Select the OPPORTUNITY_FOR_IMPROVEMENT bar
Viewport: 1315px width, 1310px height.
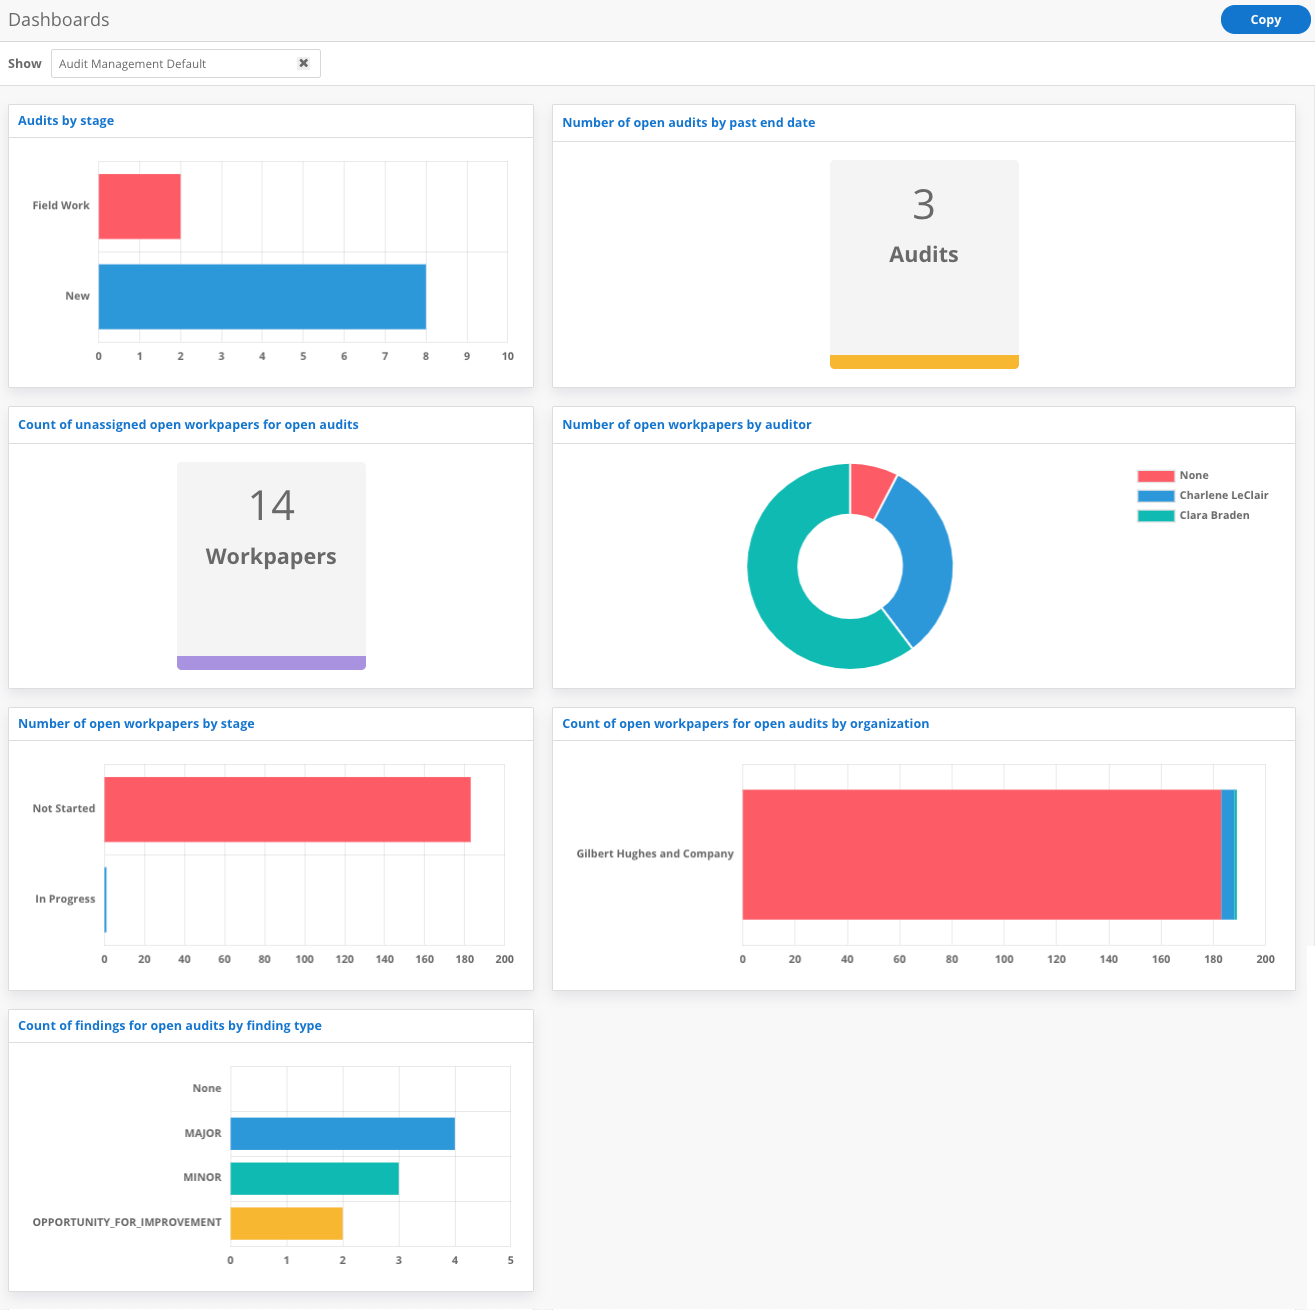[x=285, y=1222]
